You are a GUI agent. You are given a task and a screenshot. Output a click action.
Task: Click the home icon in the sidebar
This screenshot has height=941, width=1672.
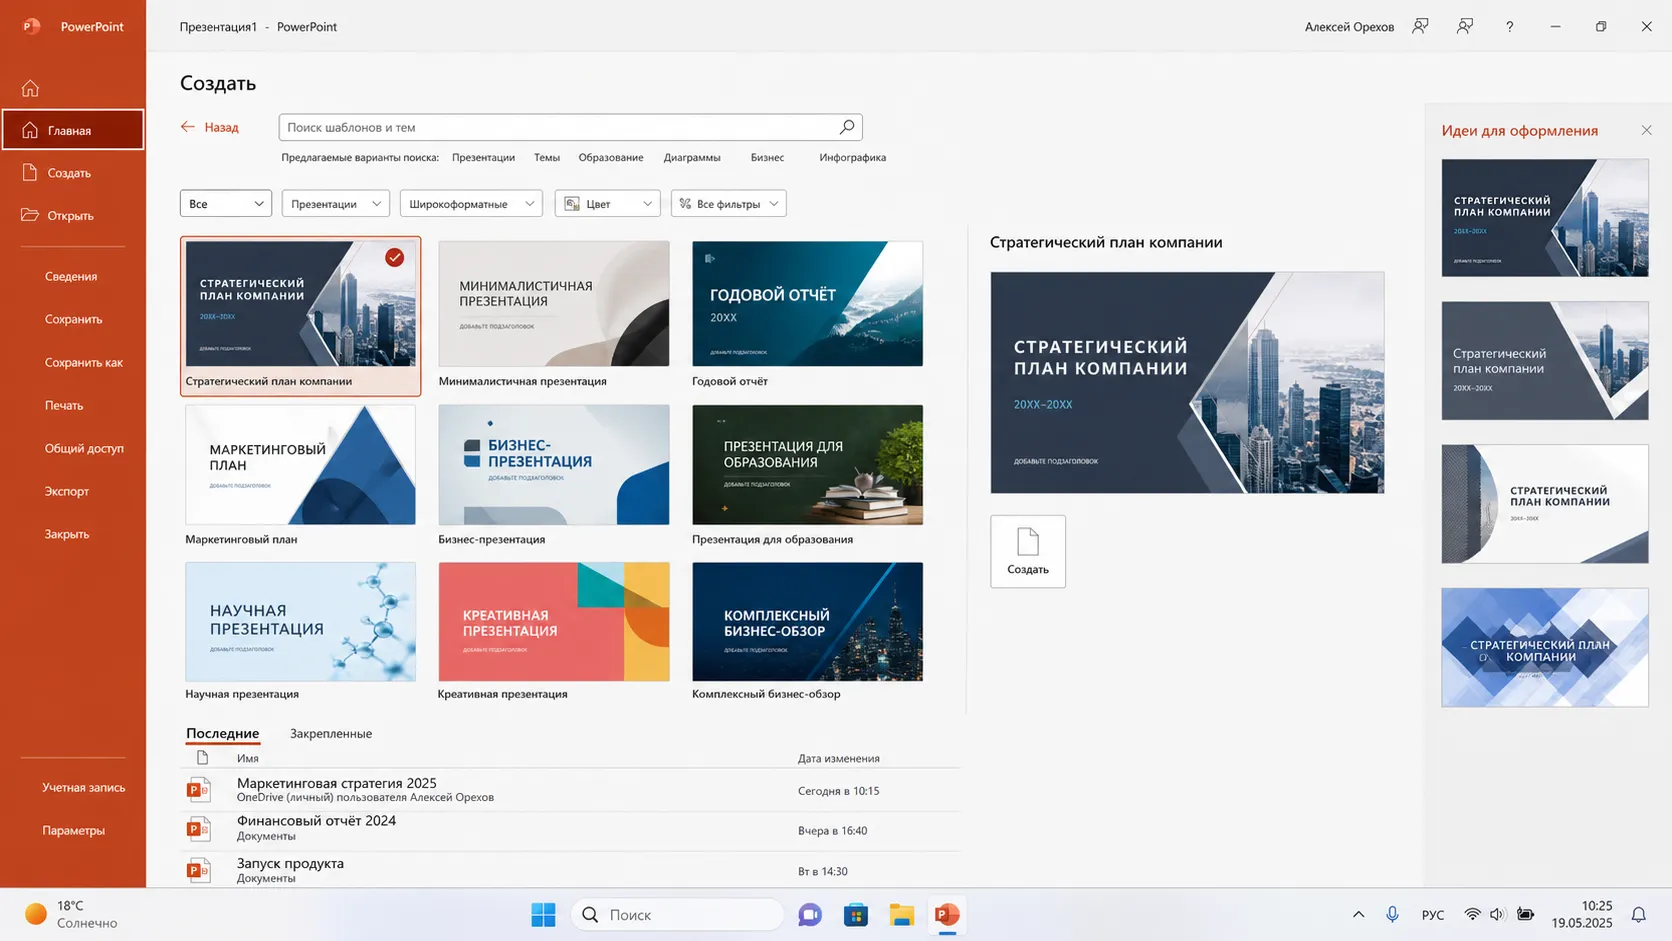point(30,88)
